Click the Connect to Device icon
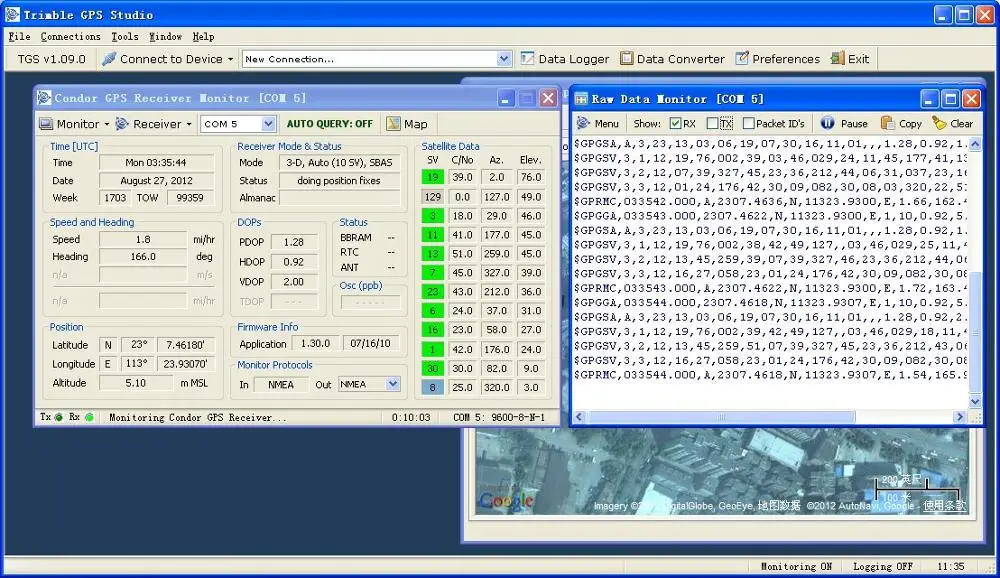 point(109,59)
